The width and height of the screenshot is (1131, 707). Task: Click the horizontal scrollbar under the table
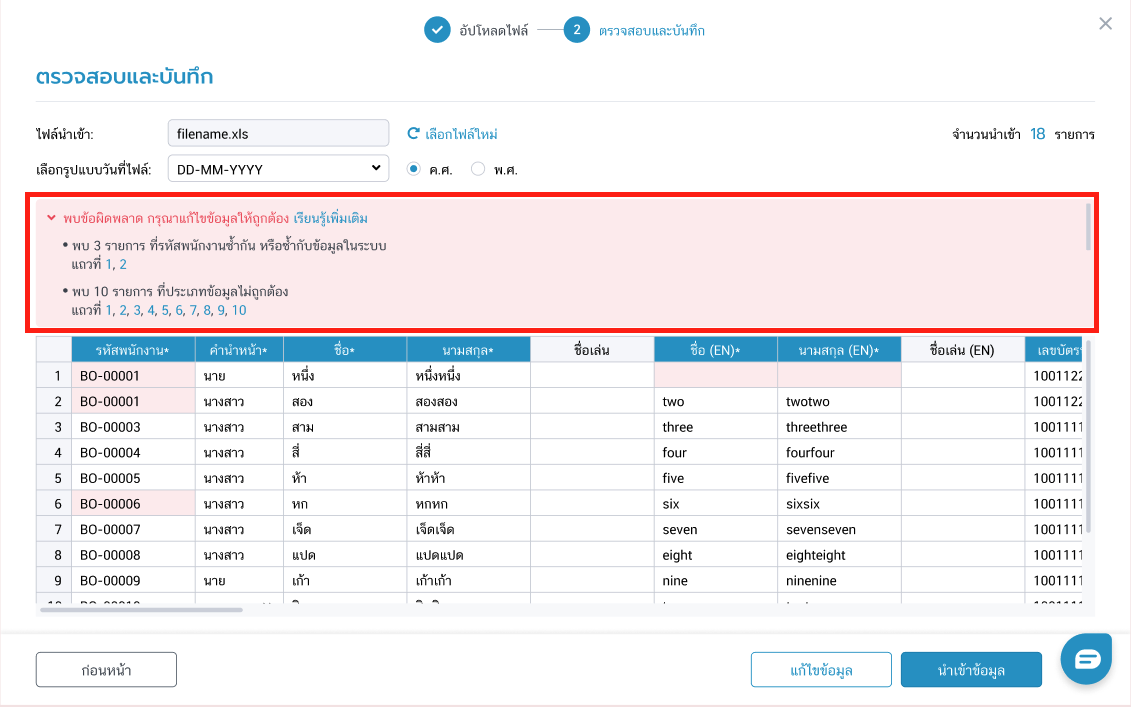click(x=142, y=609)
